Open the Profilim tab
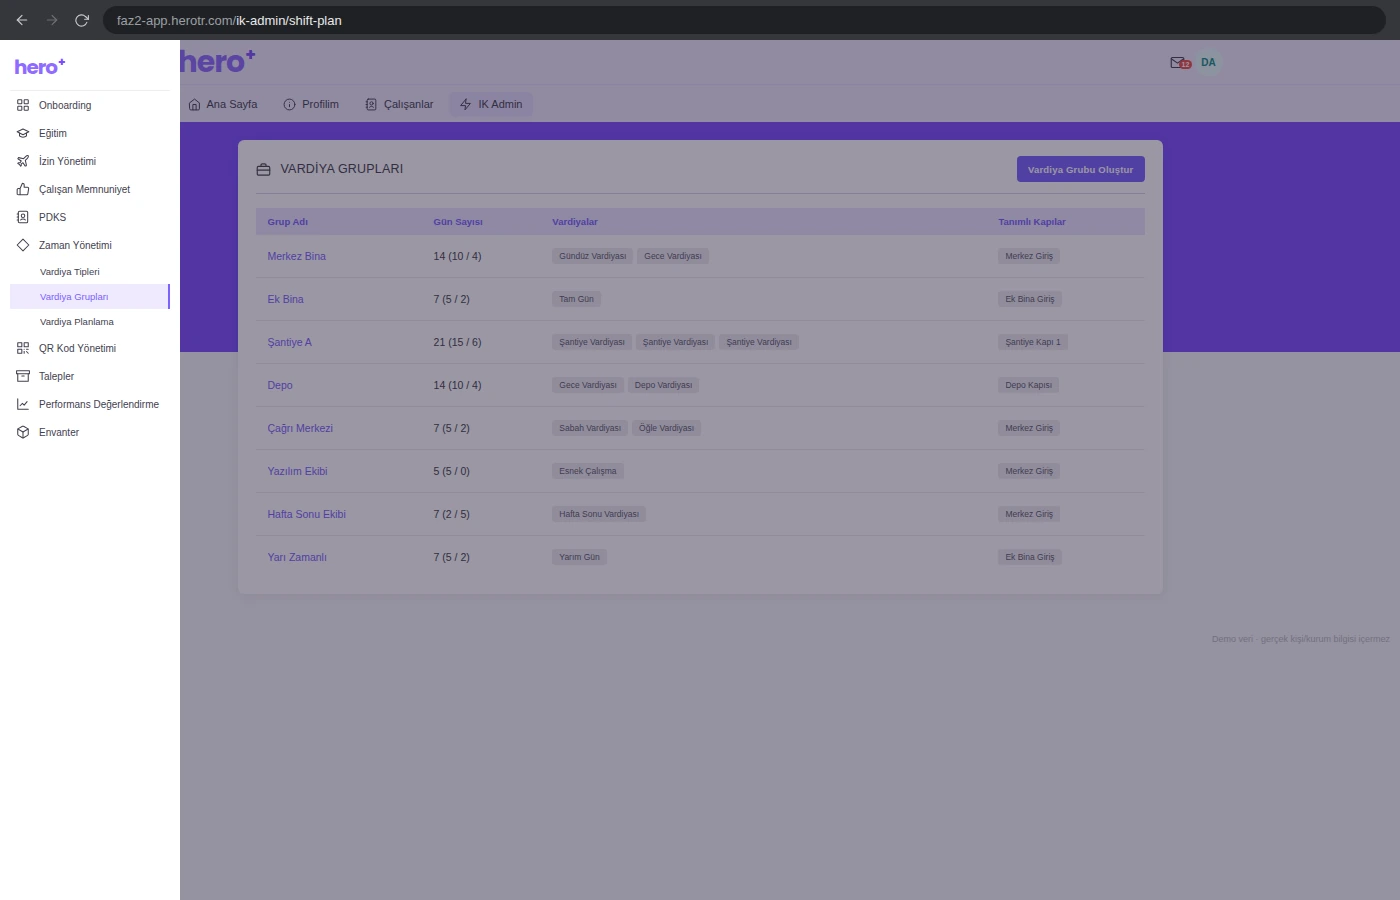Image resolution: width=1400 pixels, height=900 pixels. coord(311,104)
